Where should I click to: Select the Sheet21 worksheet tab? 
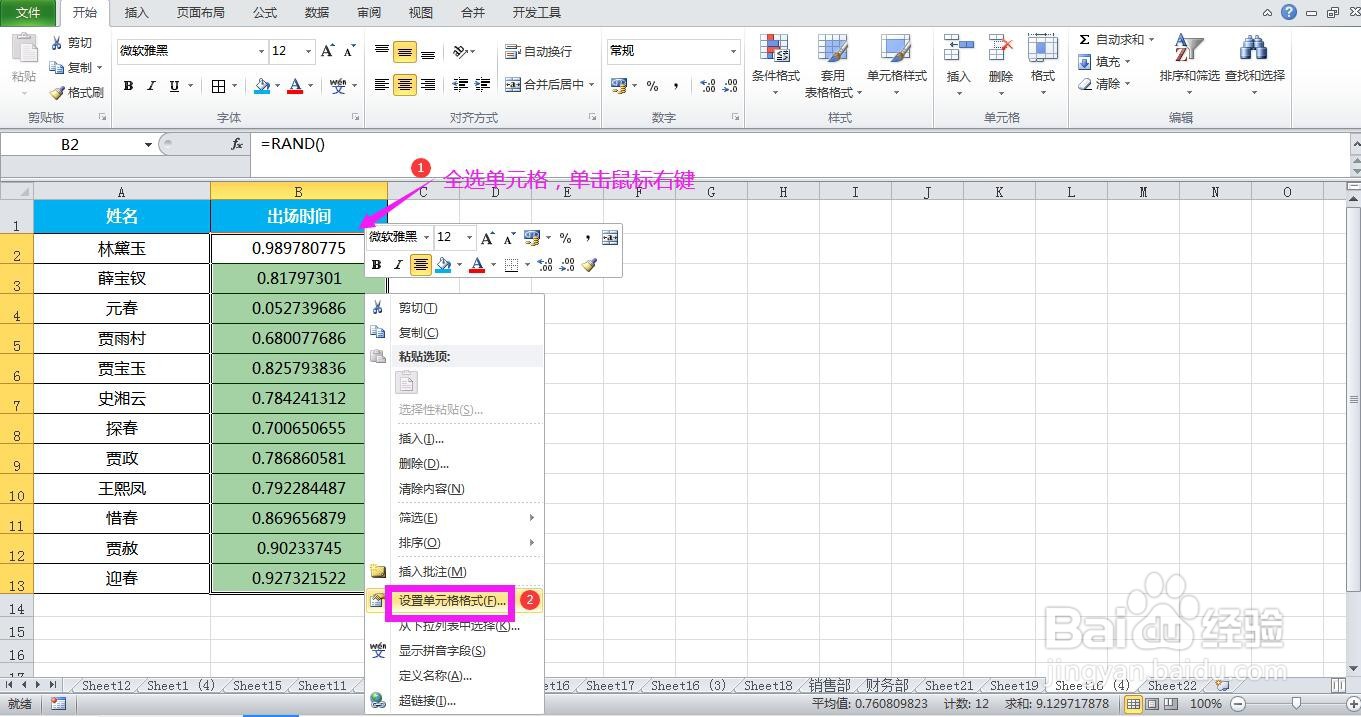pos(949,686)
